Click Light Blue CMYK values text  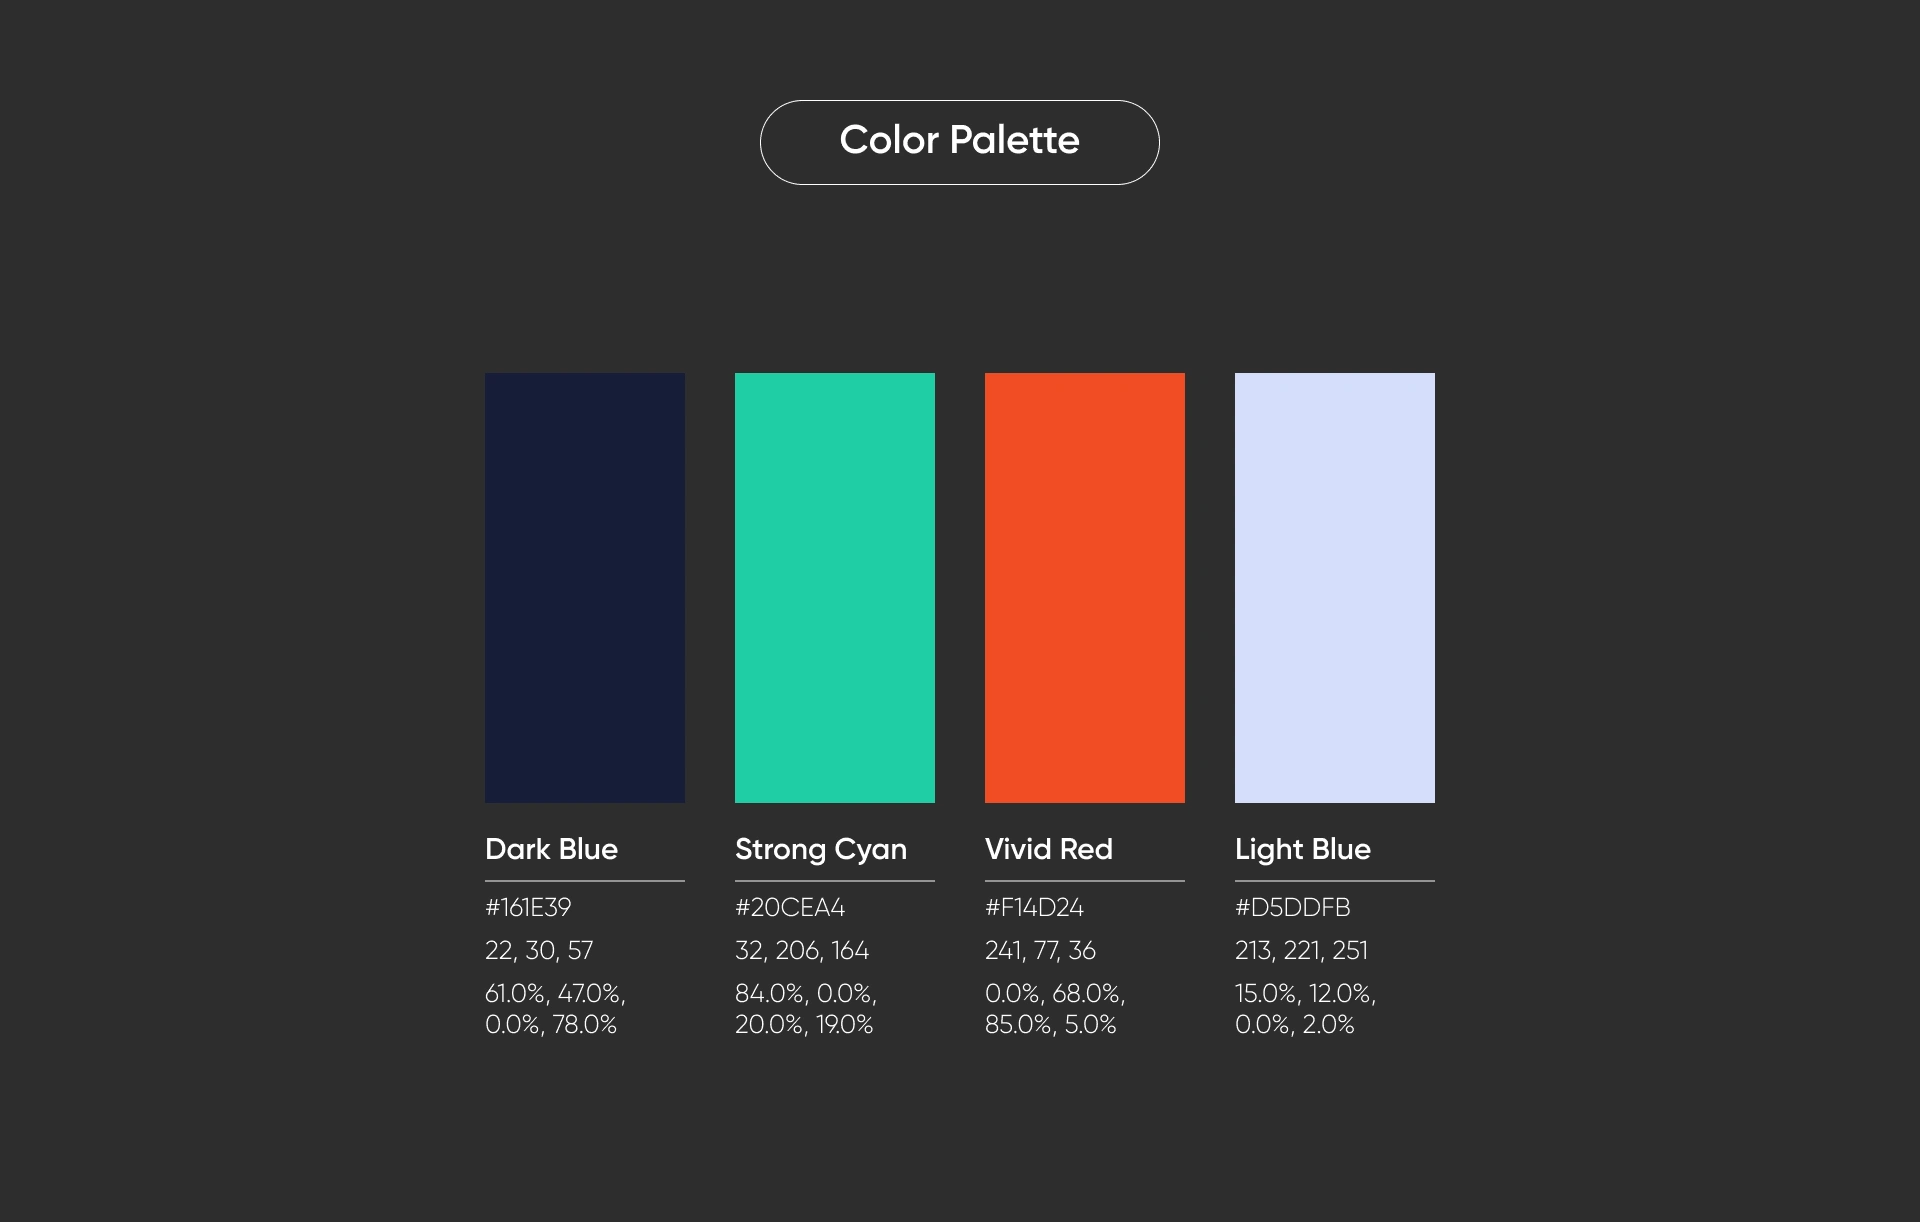[1305, 1009]
